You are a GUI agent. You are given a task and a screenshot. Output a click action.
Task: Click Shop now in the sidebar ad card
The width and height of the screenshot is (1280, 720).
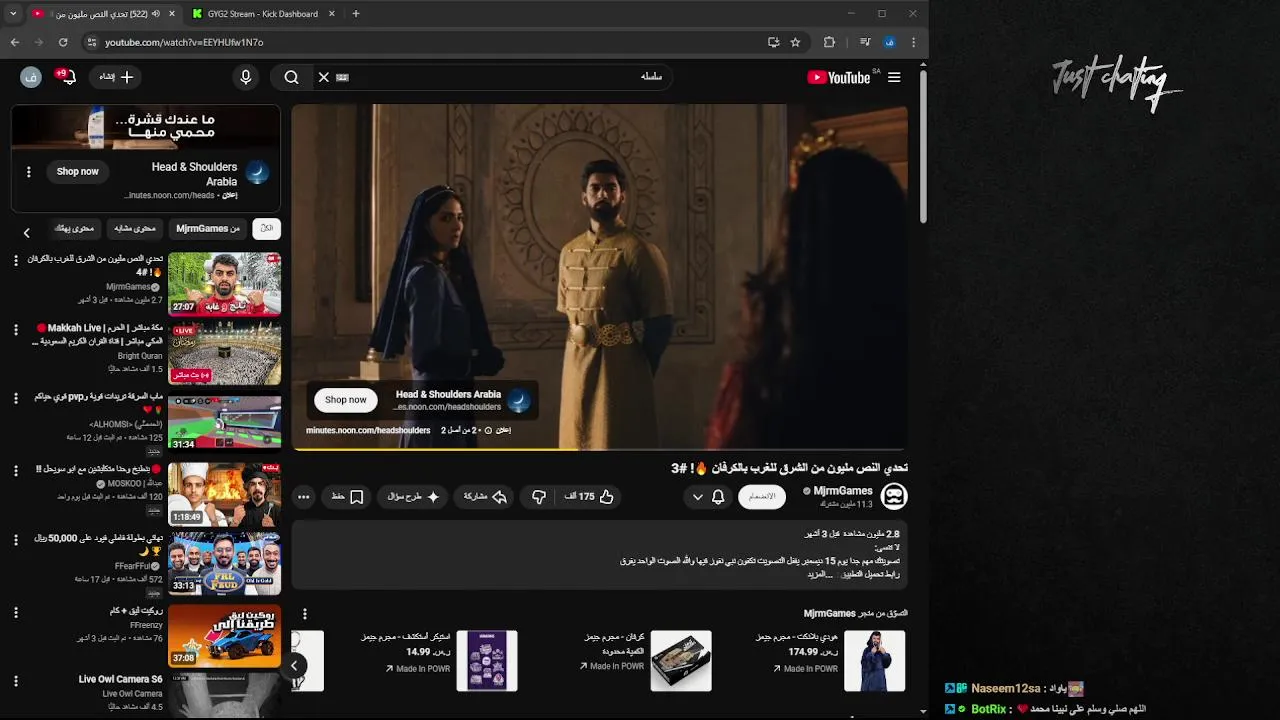coord(77,172)
